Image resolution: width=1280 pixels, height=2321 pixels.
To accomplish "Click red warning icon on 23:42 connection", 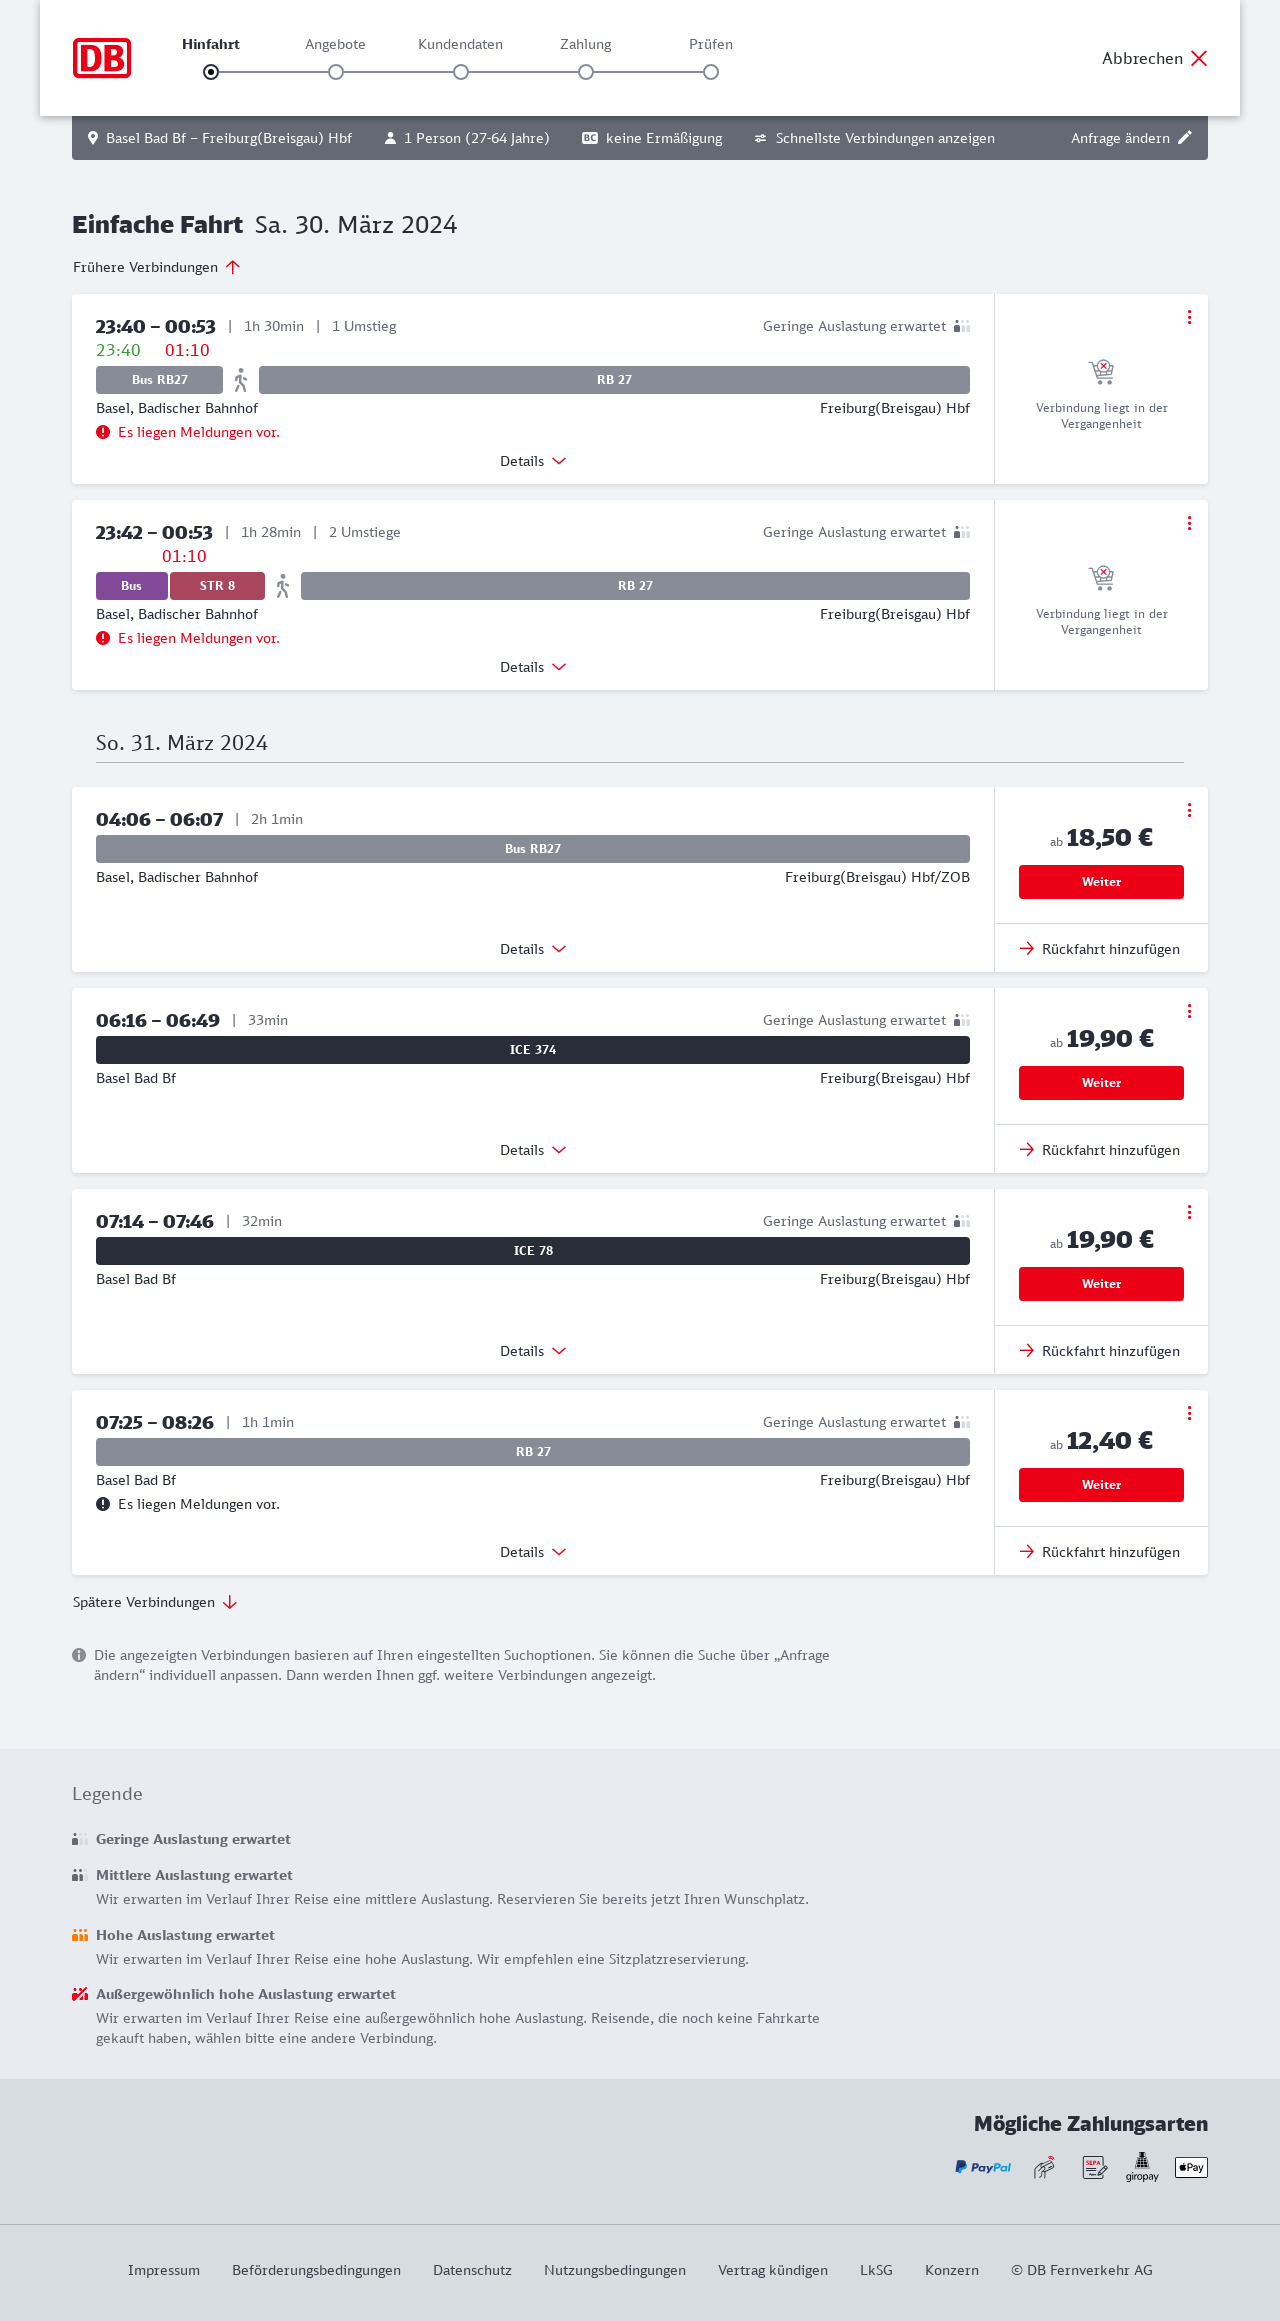I will (103, 638).
